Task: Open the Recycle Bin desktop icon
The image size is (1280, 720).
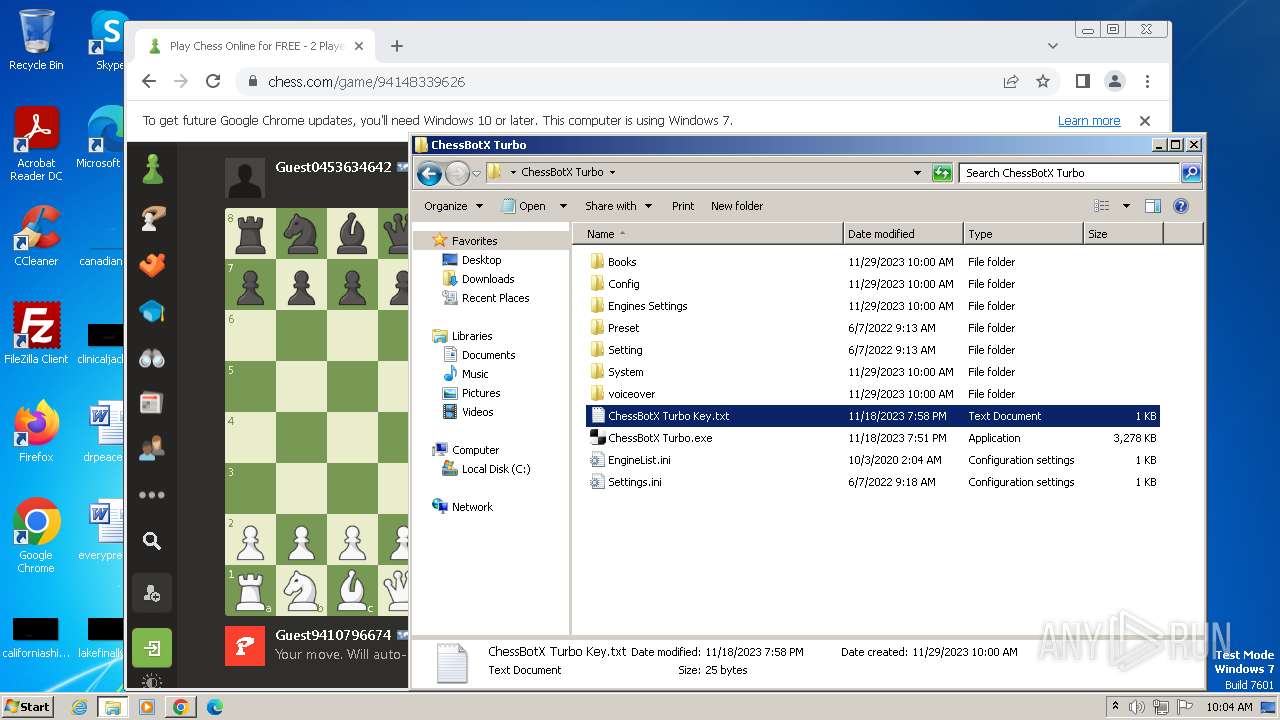Action: tap(36, 40)
